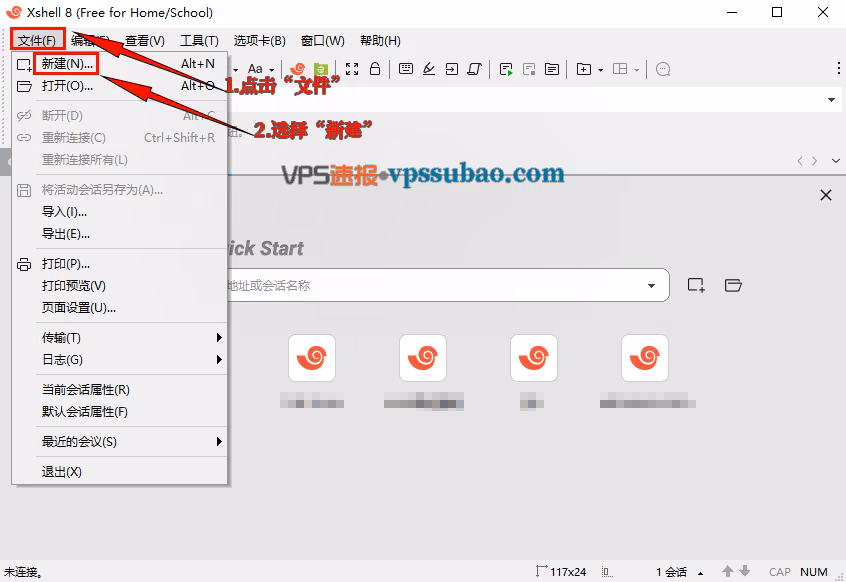Select the highlight pen toolbar icon
The height and width of the screenshot is (582, 846).
tap(430, 68)
